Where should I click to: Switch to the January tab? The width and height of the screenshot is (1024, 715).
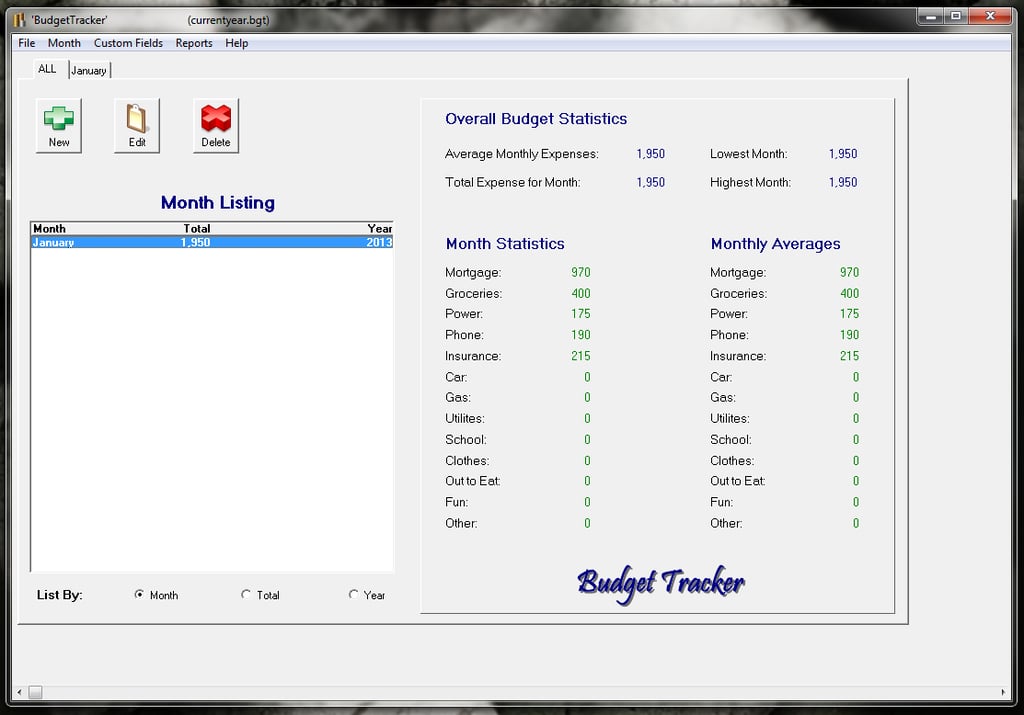(x=89, y=71)
